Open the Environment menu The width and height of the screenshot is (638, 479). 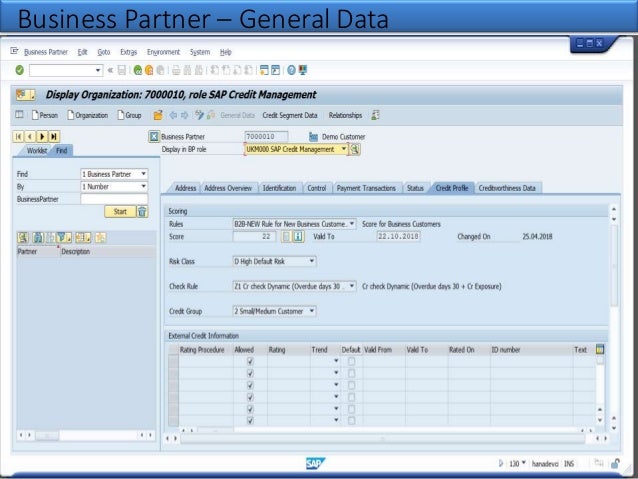click(164, 52)
